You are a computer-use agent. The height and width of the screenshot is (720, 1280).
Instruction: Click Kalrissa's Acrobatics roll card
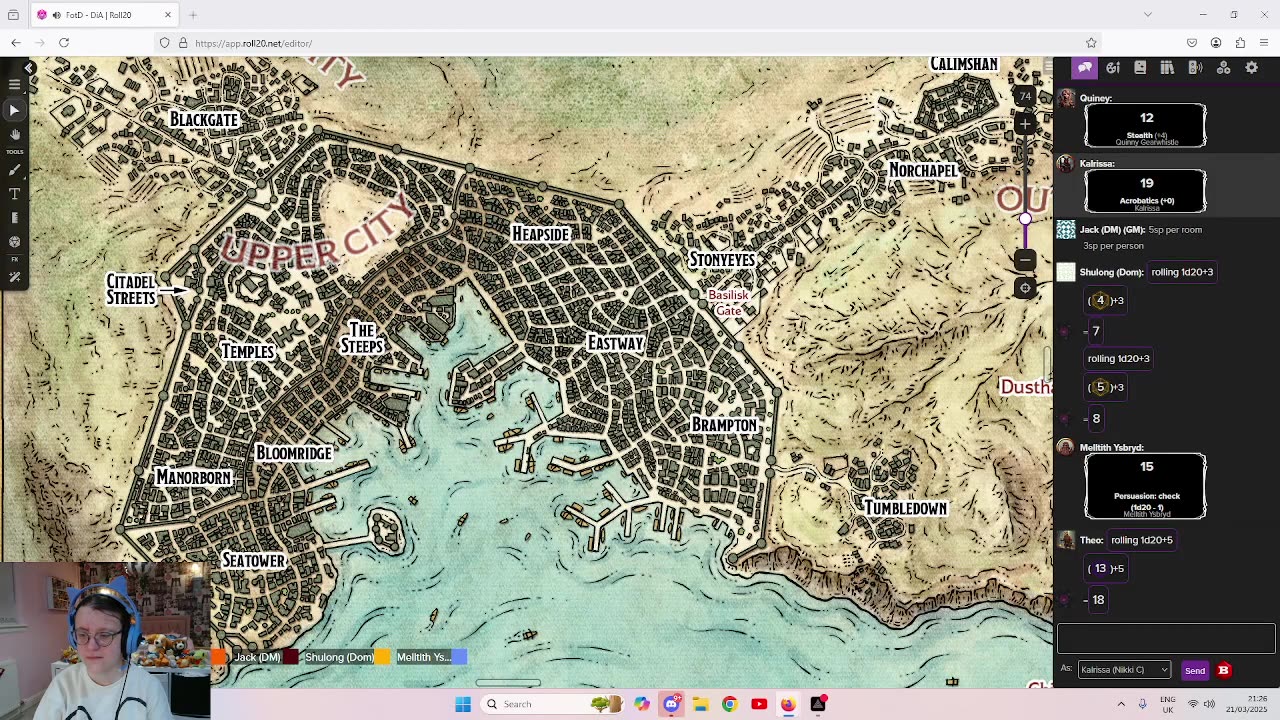click(1146, 190)
